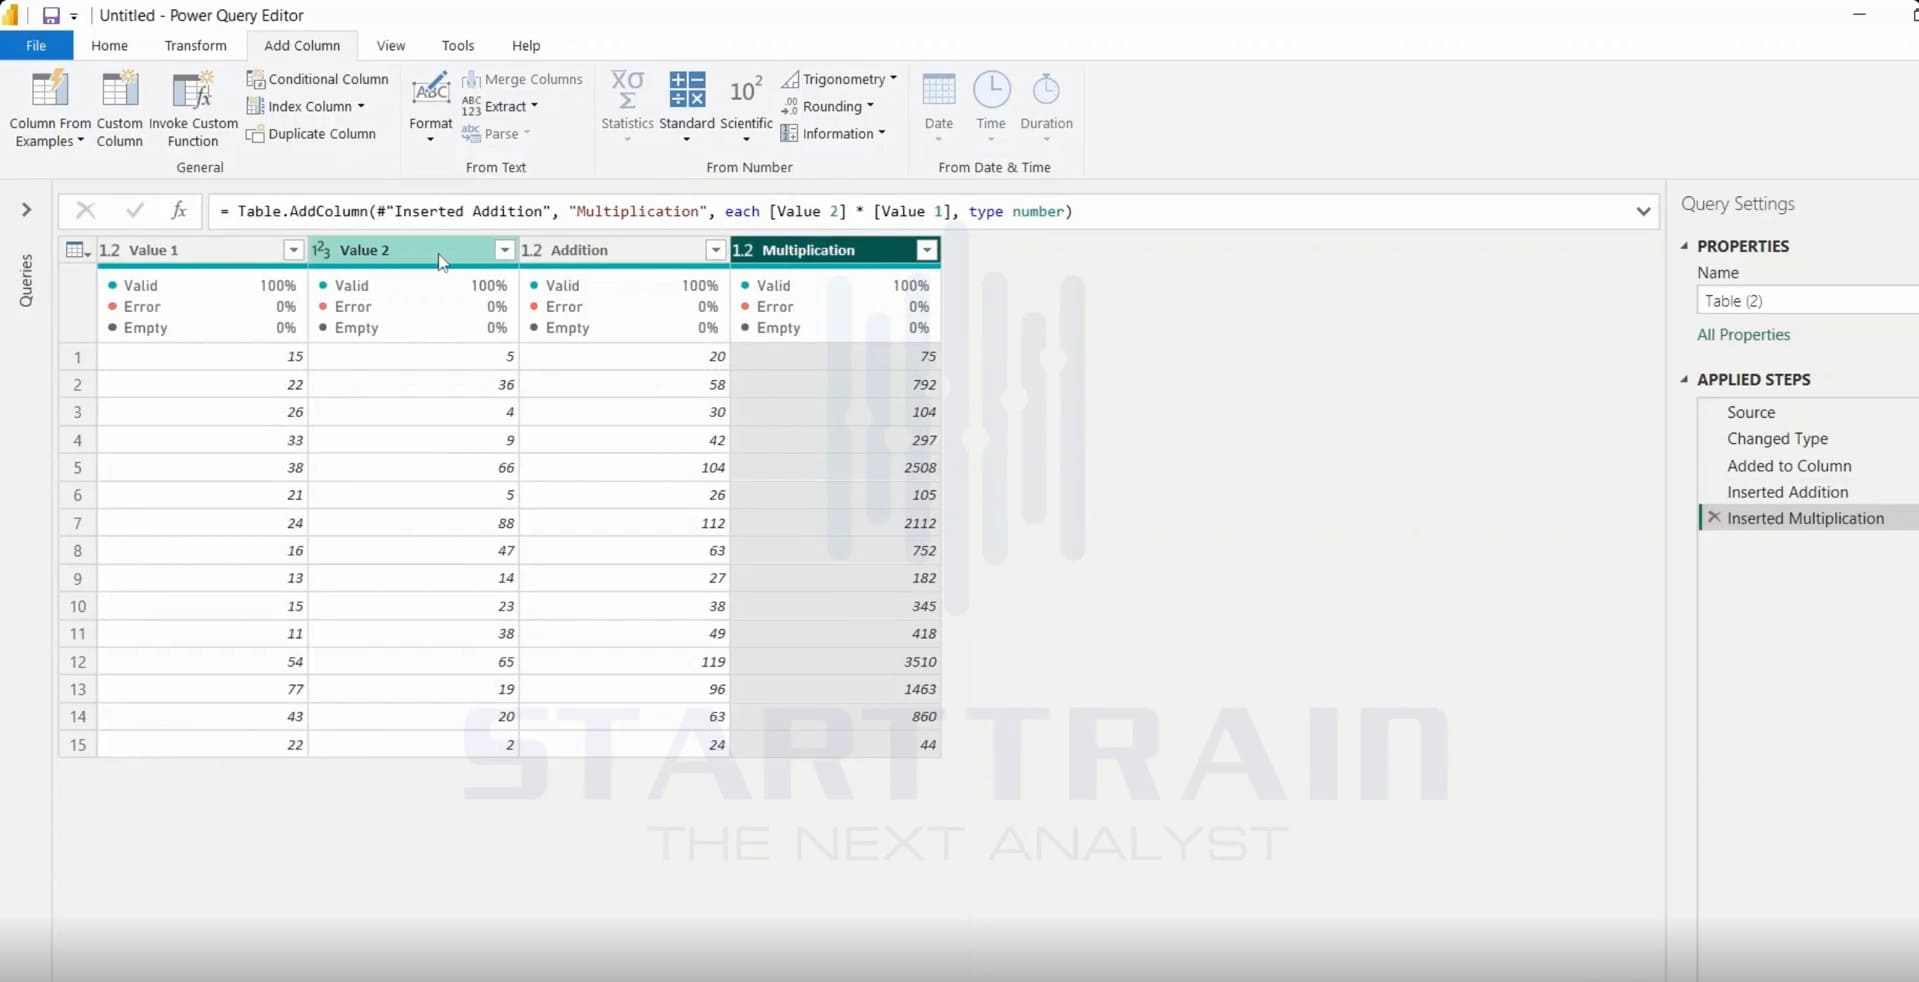Click the fx formula icon

pos(178,210)
